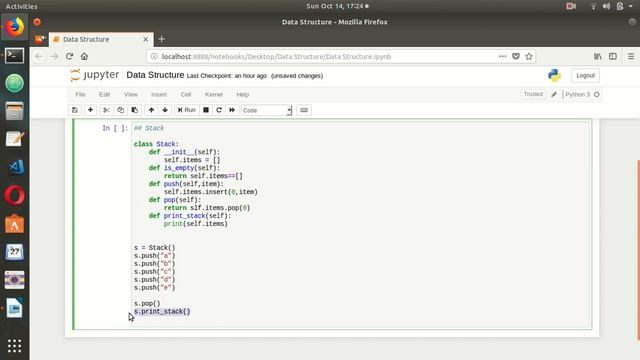This screenshot has height=360, width=640.
Task: Click the pencil edit mode icon
Action: click(554, 95)
